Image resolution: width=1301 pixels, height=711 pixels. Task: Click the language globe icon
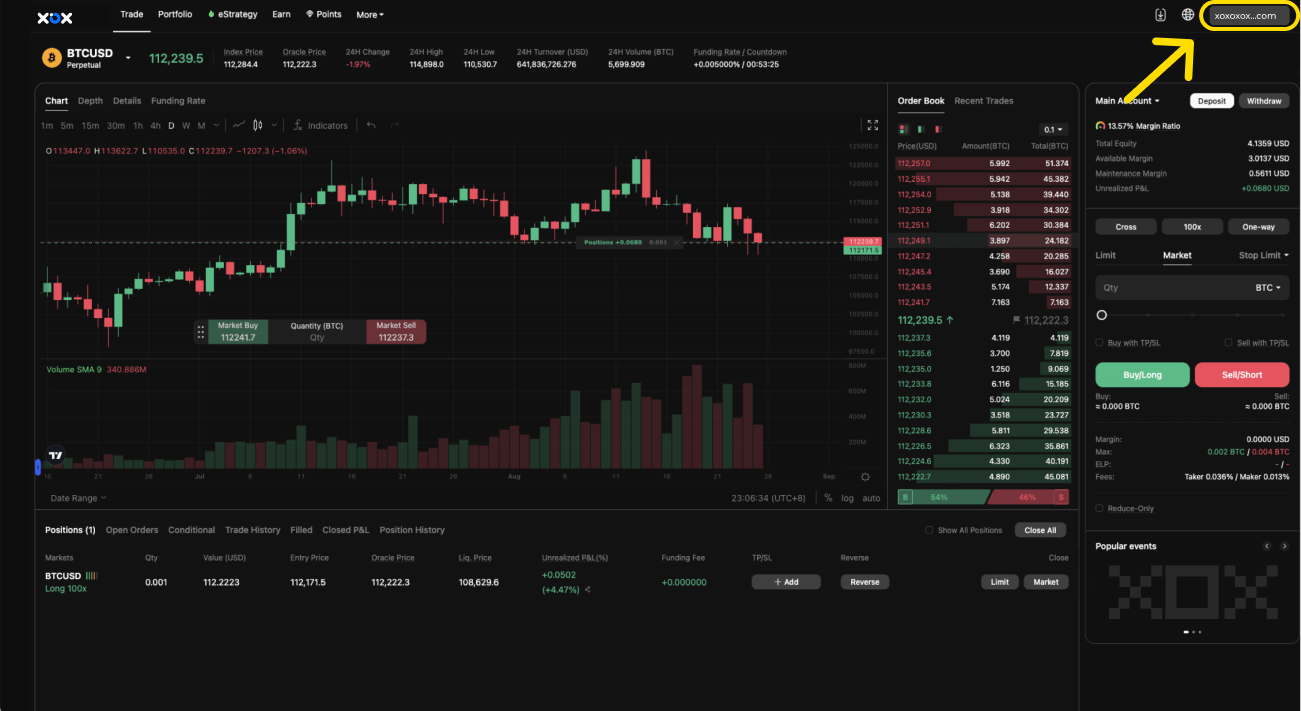(x=1188, y=15)
